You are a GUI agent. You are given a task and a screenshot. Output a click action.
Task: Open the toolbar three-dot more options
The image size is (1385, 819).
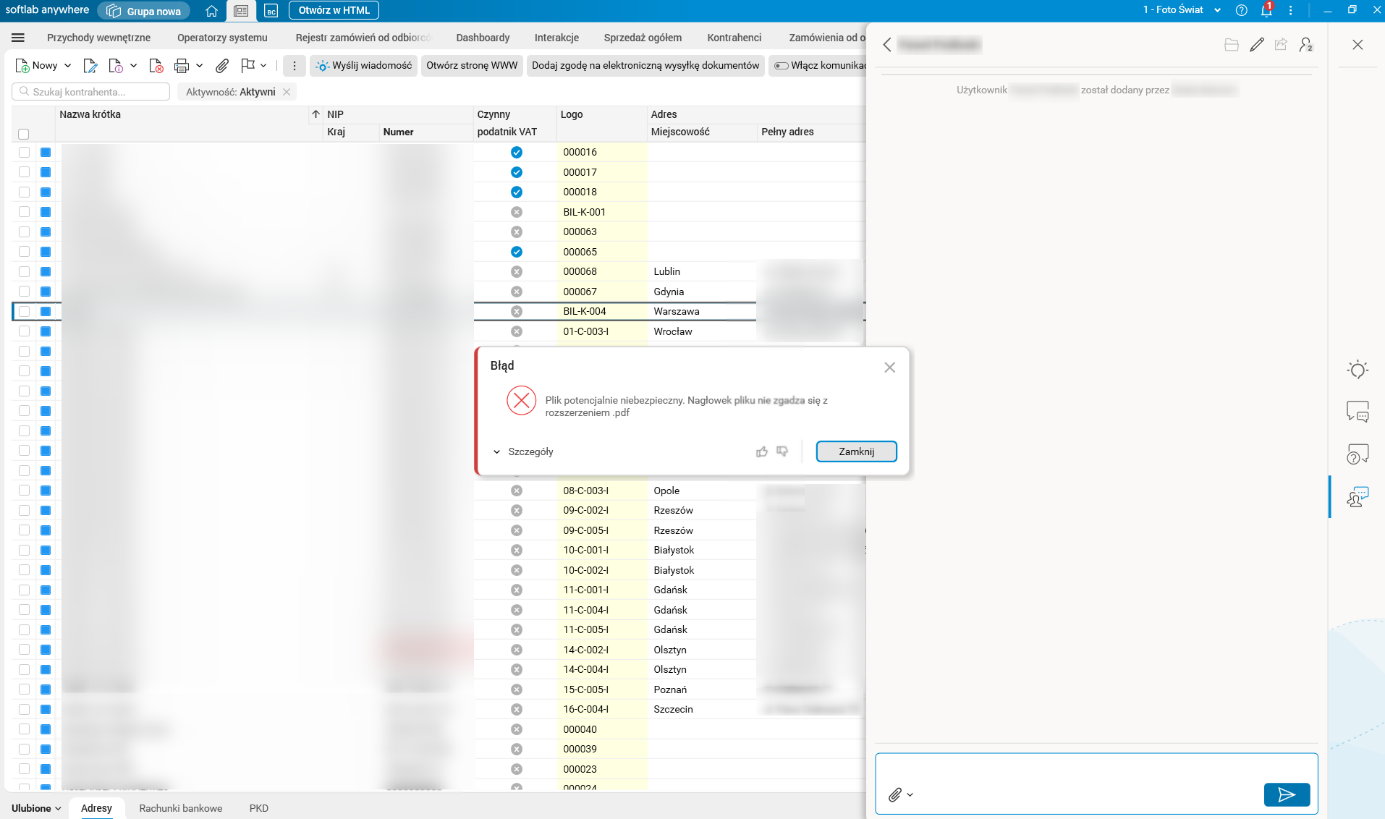[x=294, y=66]
